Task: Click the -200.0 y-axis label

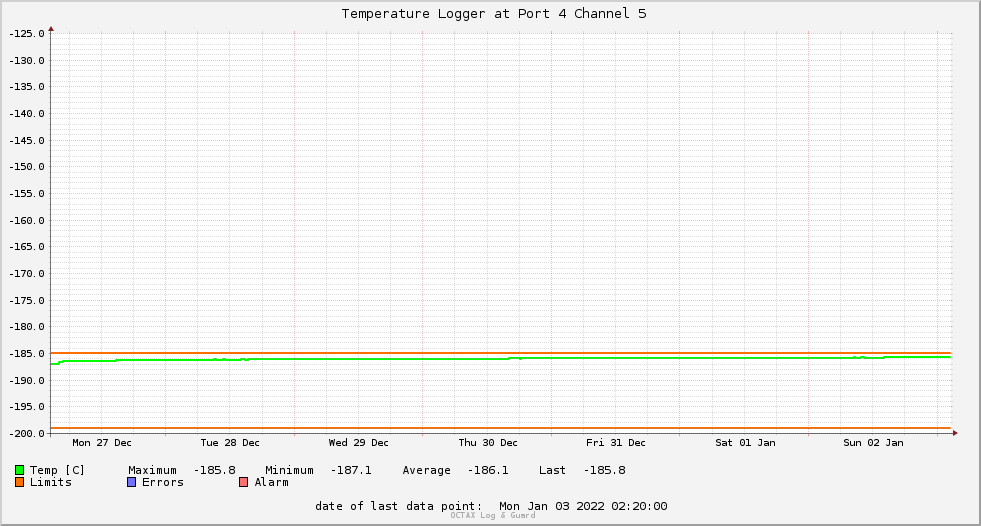Action: [27, 434]
